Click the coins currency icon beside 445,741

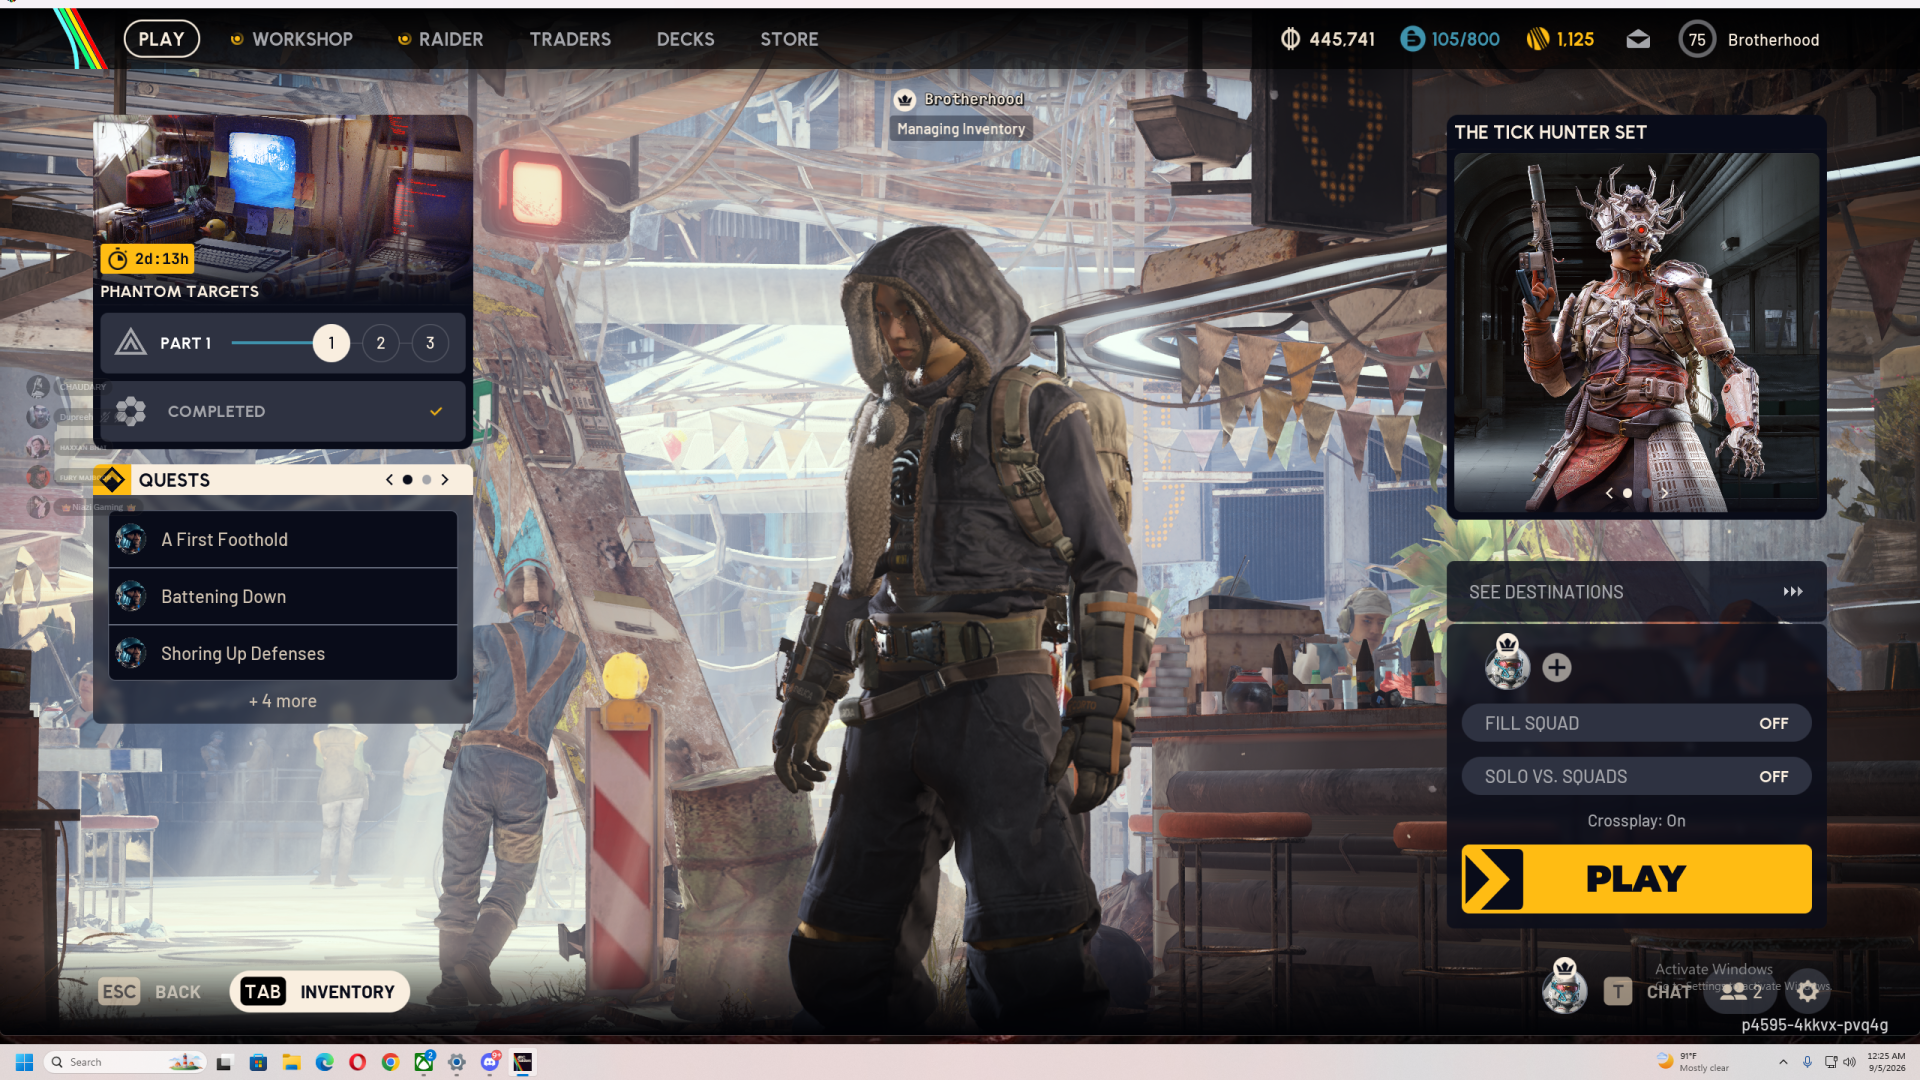click(x=1290, y=39)
